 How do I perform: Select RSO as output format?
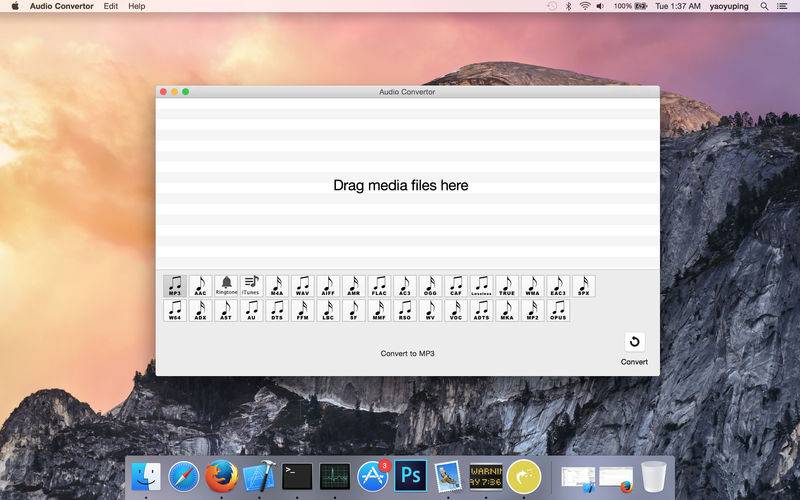tap(405, 310)
